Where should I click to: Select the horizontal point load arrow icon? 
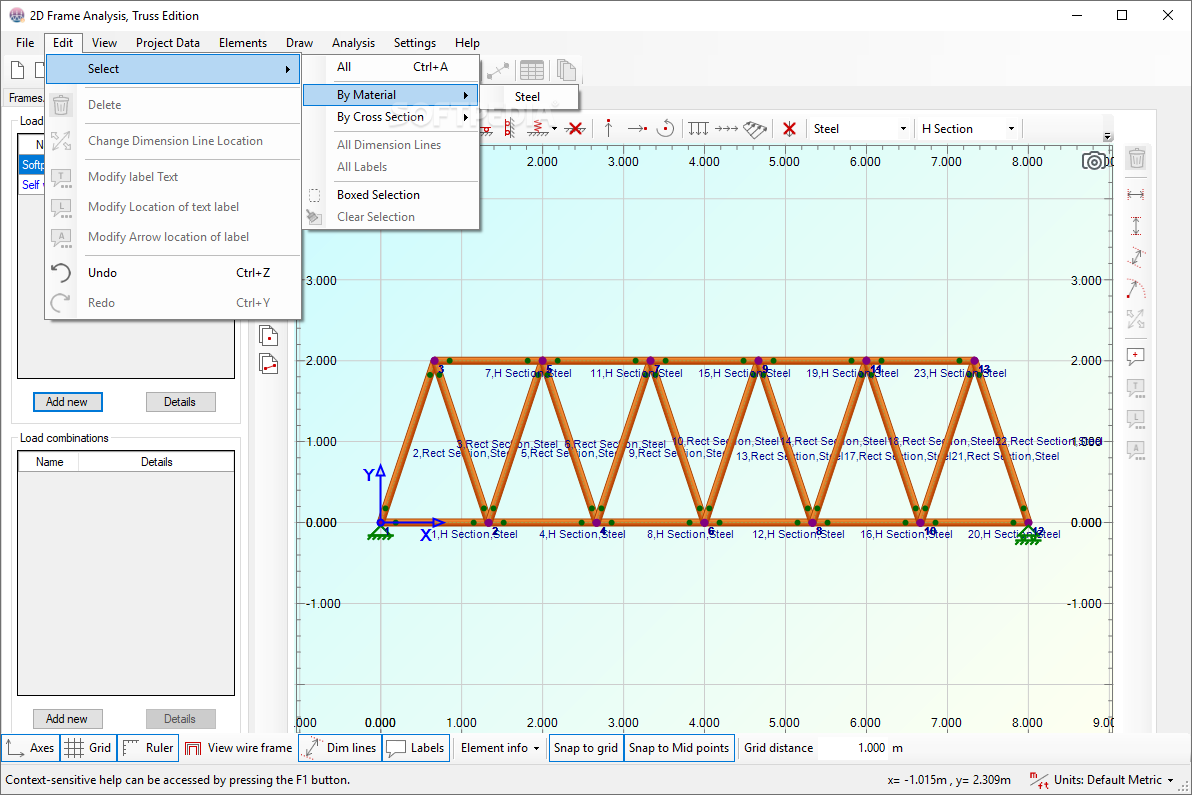click(637, 128)
